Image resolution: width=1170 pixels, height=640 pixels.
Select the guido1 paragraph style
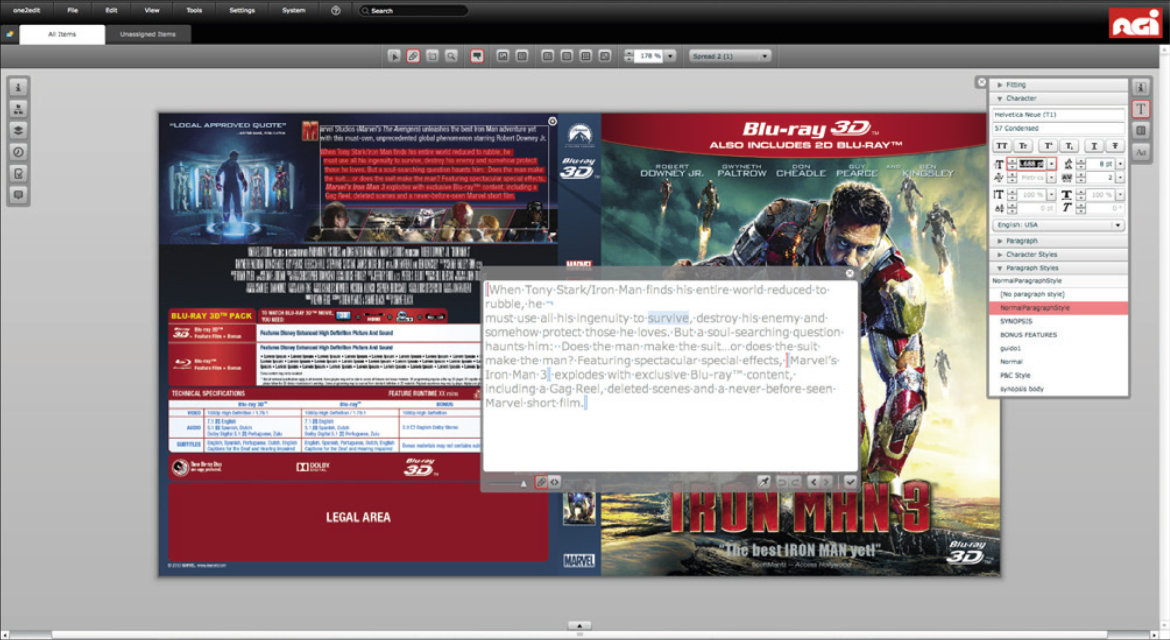tap(1058, 348)
